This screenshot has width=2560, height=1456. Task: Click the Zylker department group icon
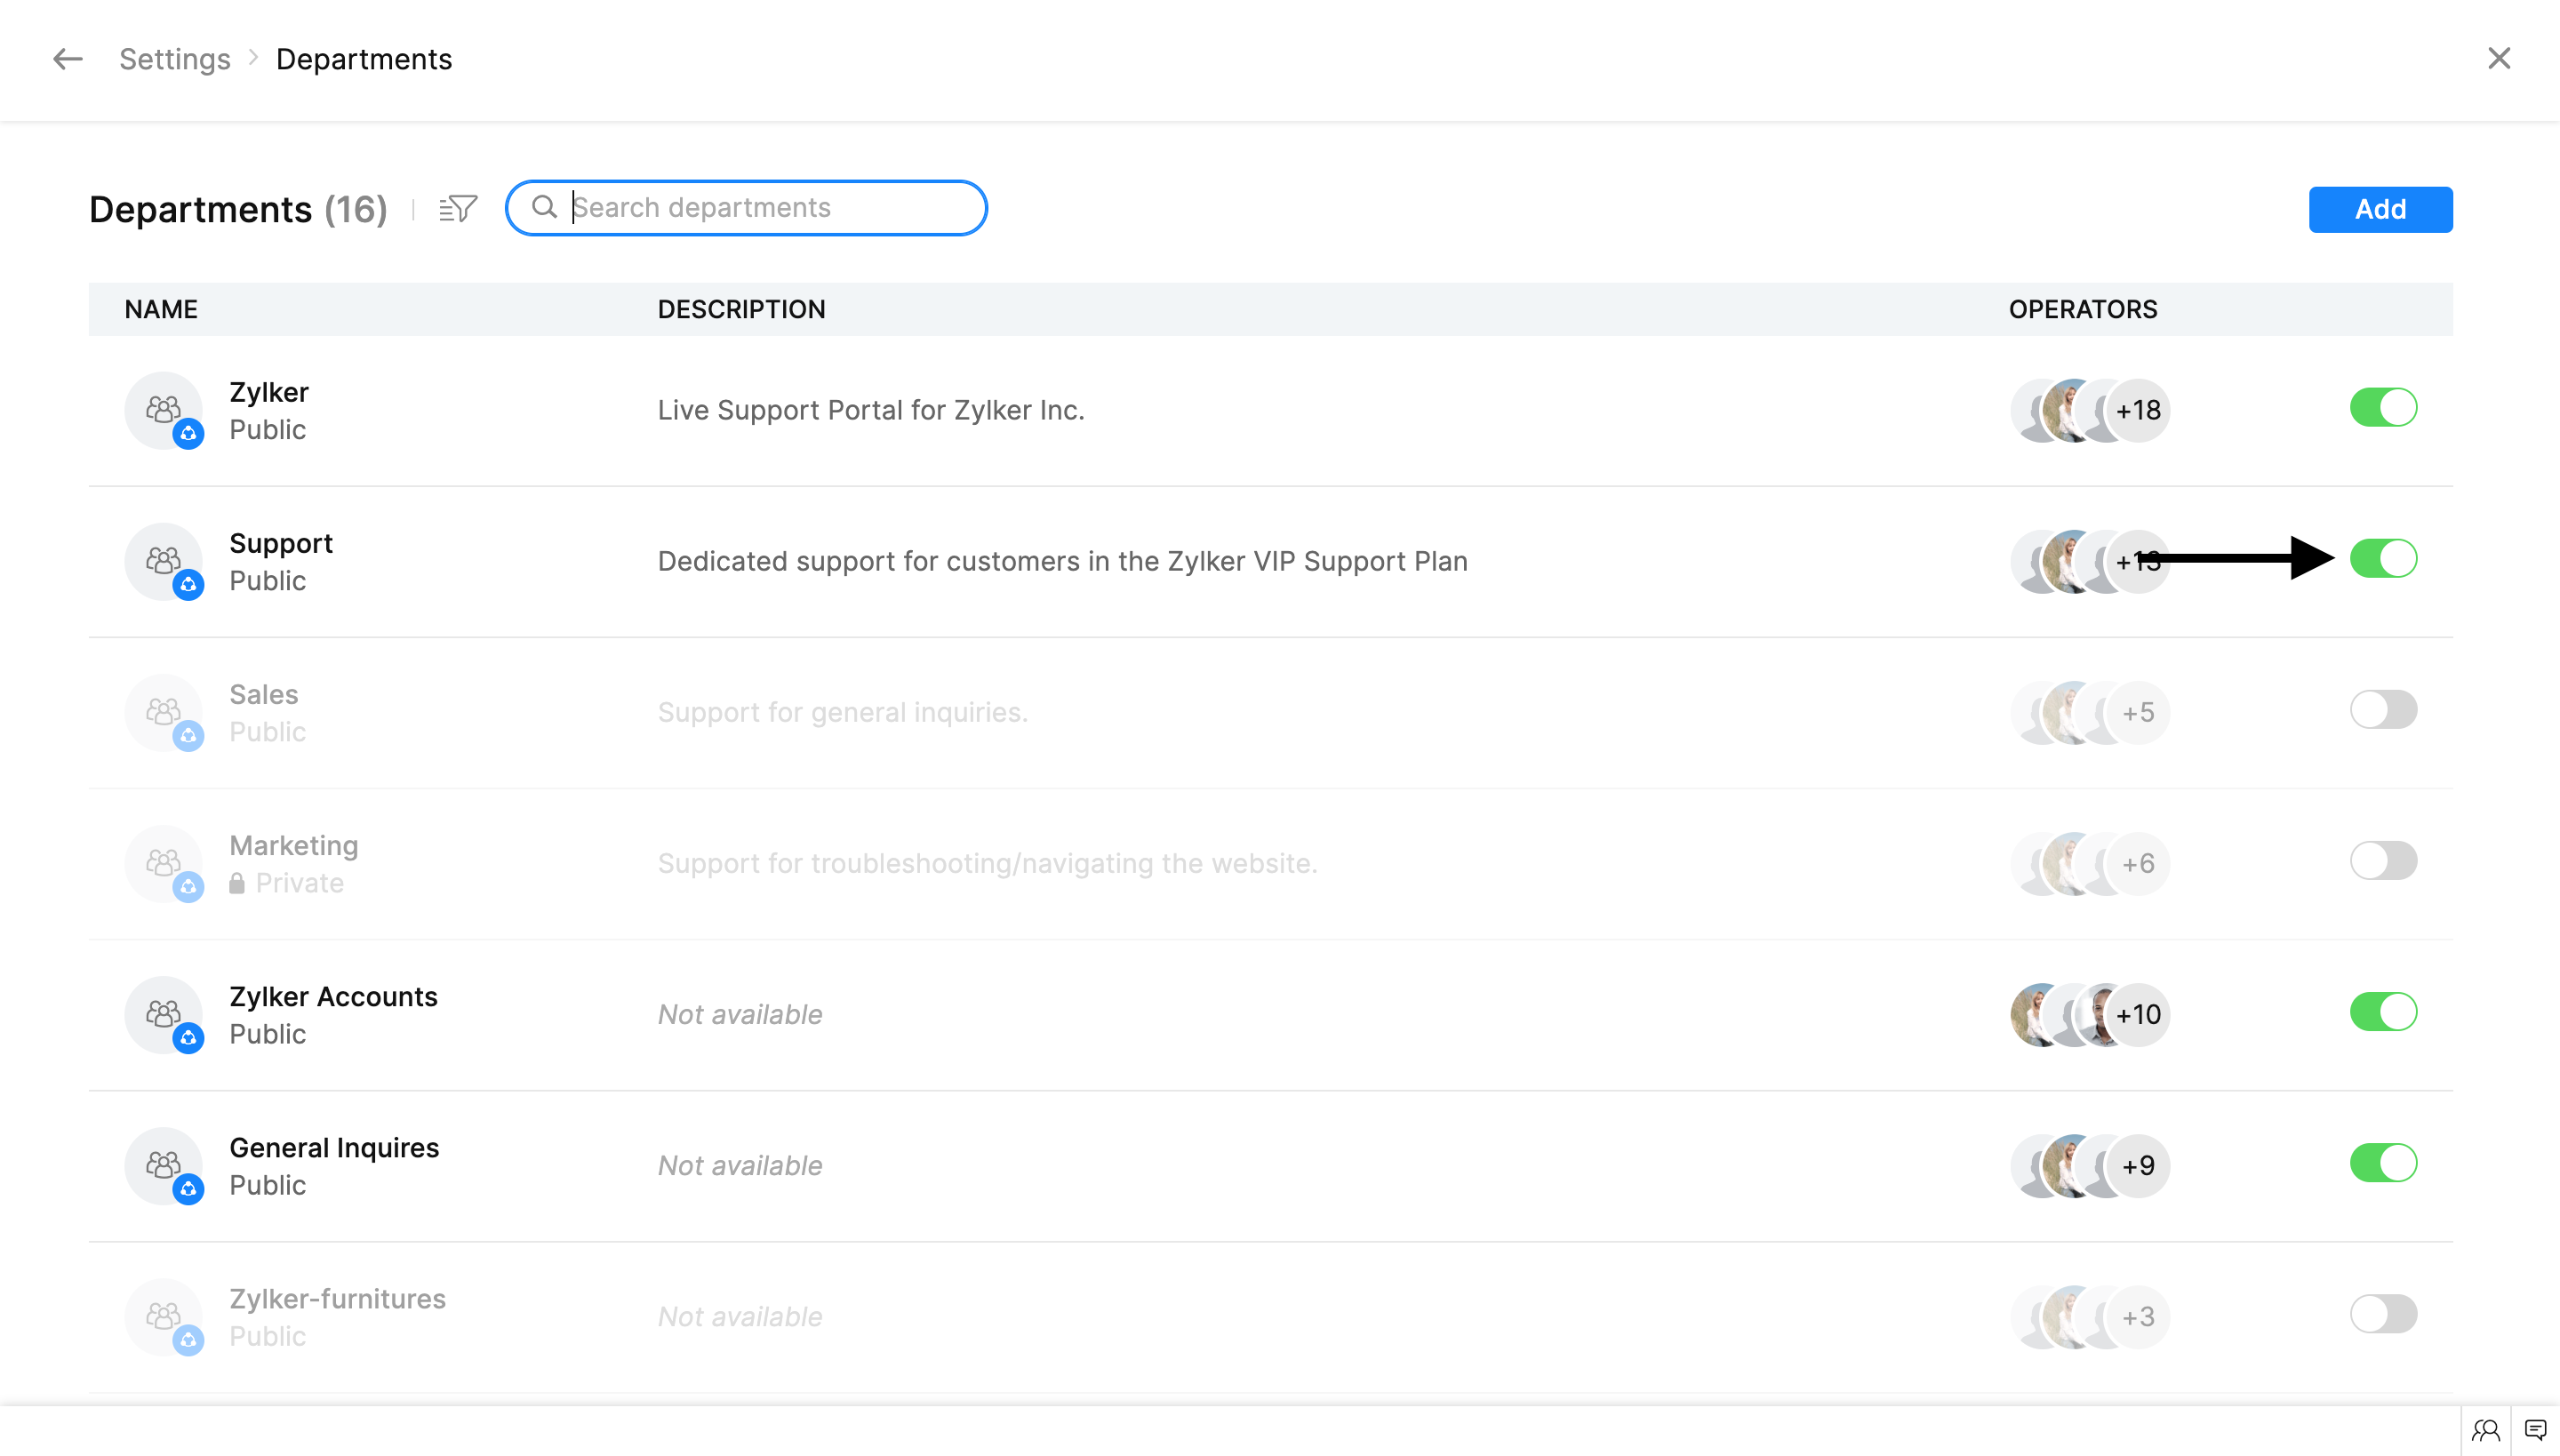pos(163,409)
